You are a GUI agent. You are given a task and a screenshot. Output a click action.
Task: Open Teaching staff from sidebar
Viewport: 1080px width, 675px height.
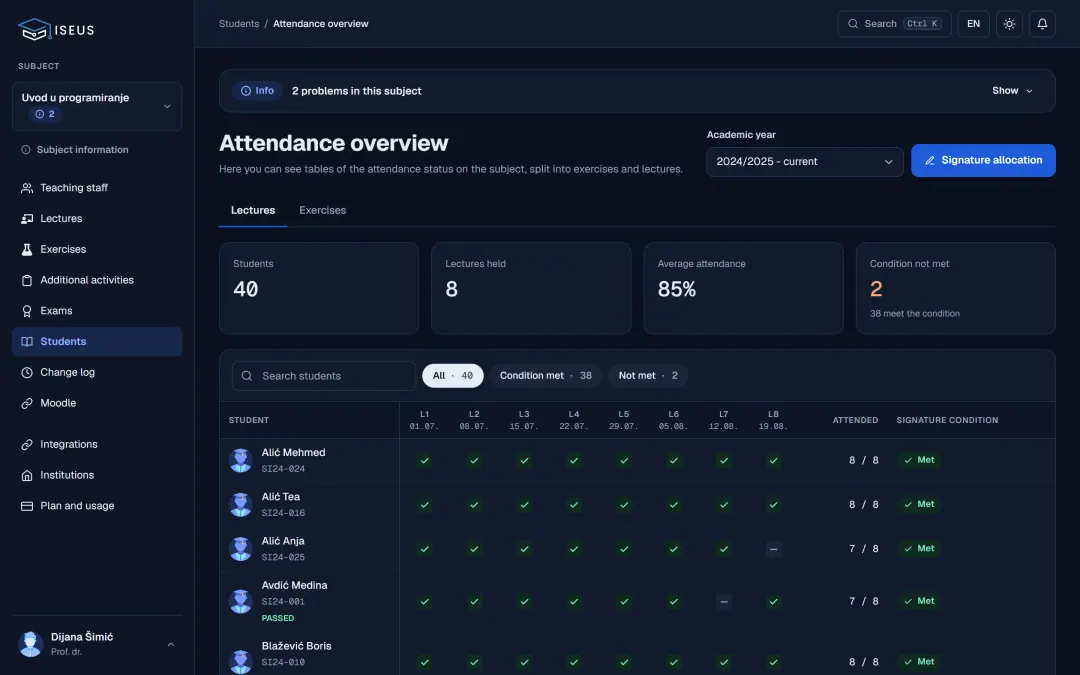(97, 187)
